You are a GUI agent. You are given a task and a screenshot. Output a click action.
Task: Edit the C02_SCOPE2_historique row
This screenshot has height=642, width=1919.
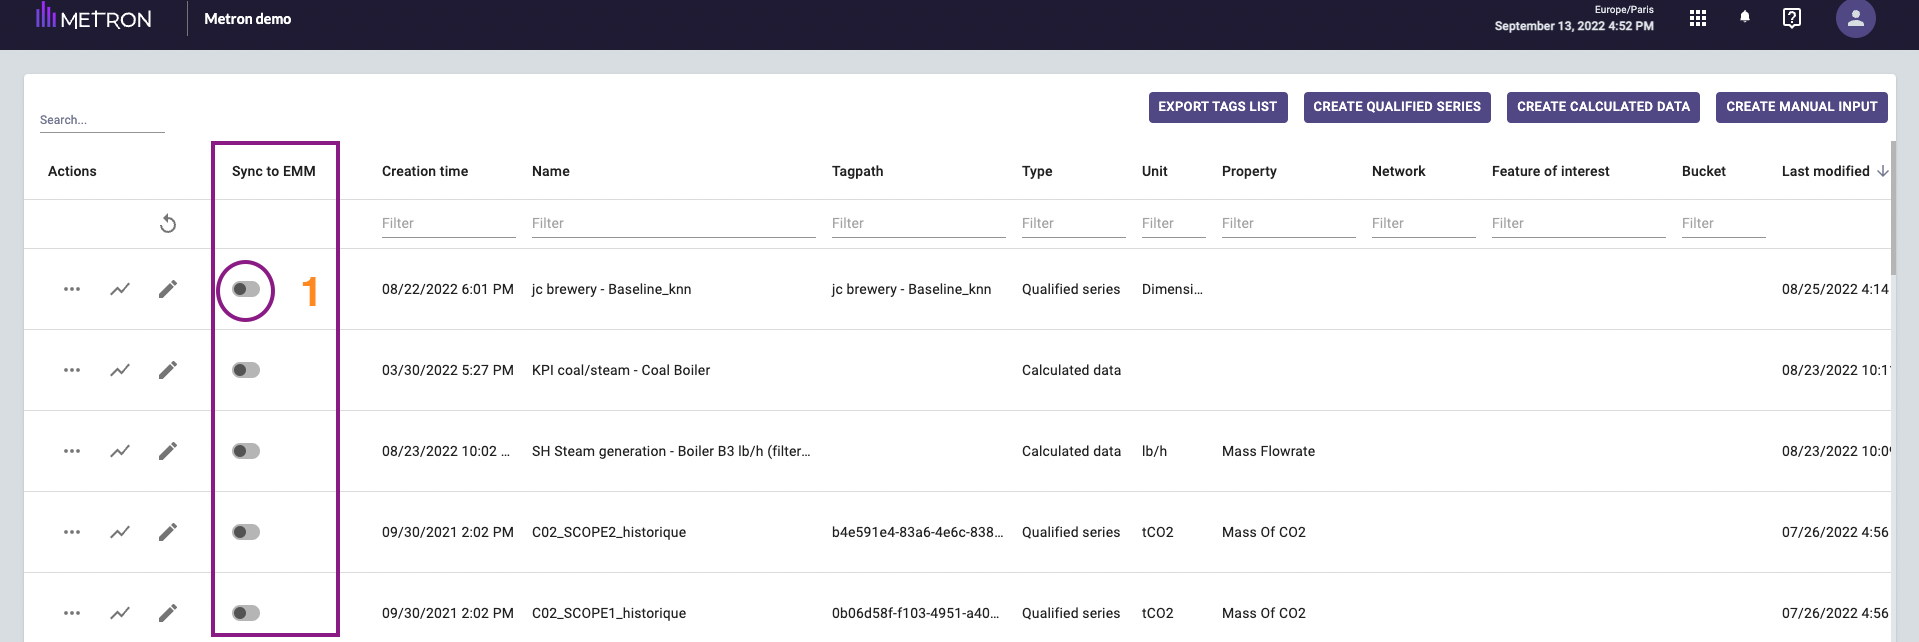tap(168, 532)
